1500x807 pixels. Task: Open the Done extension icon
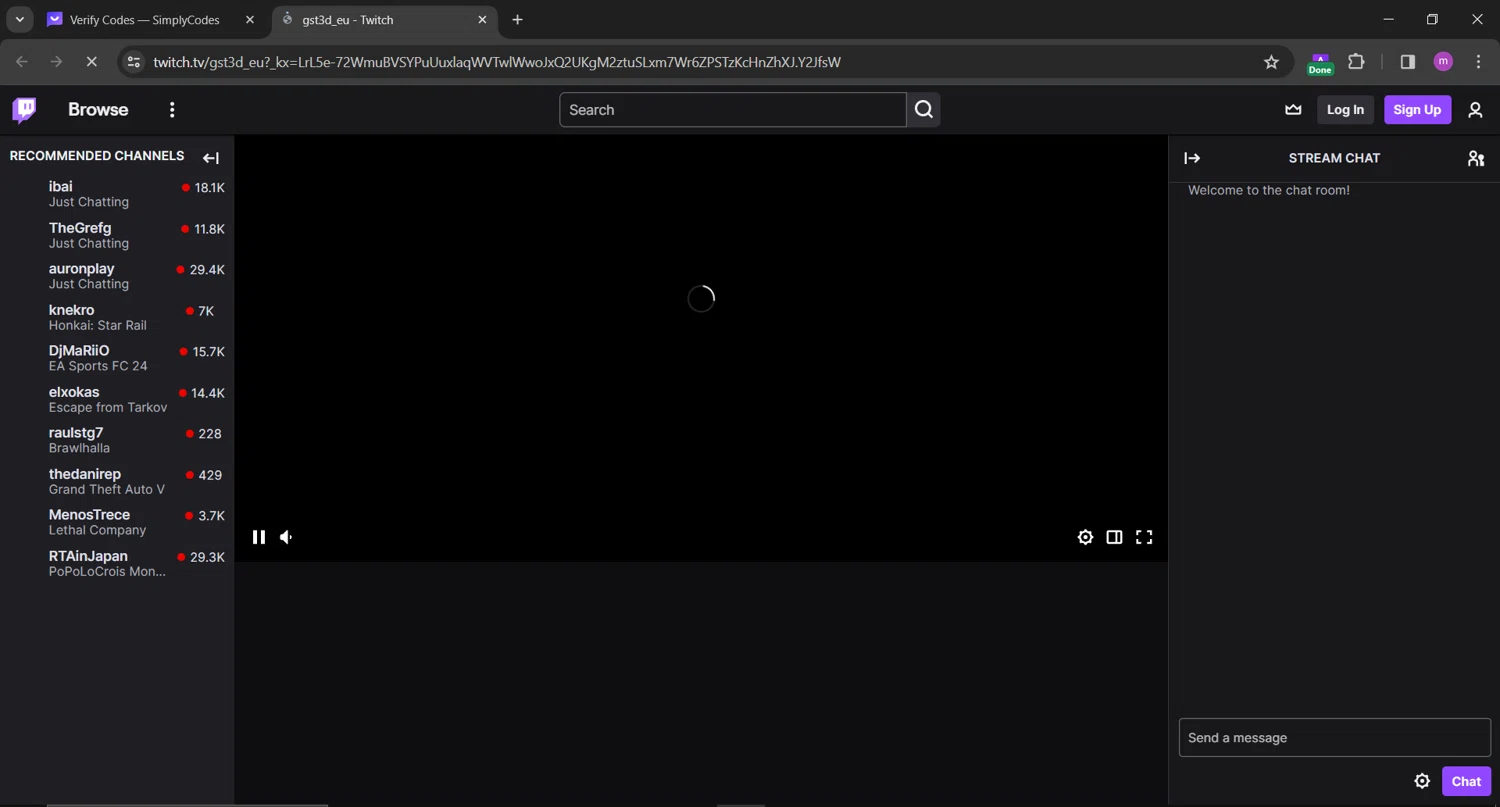pyautogui.click(x=1320, y=63)
